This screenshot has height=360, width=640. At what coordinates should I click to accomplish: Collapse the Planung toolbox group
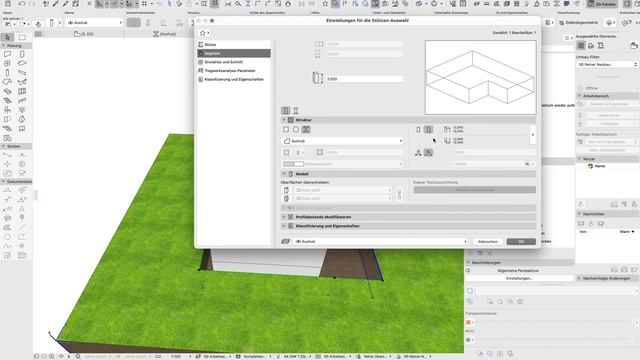(x=4, y=46)
